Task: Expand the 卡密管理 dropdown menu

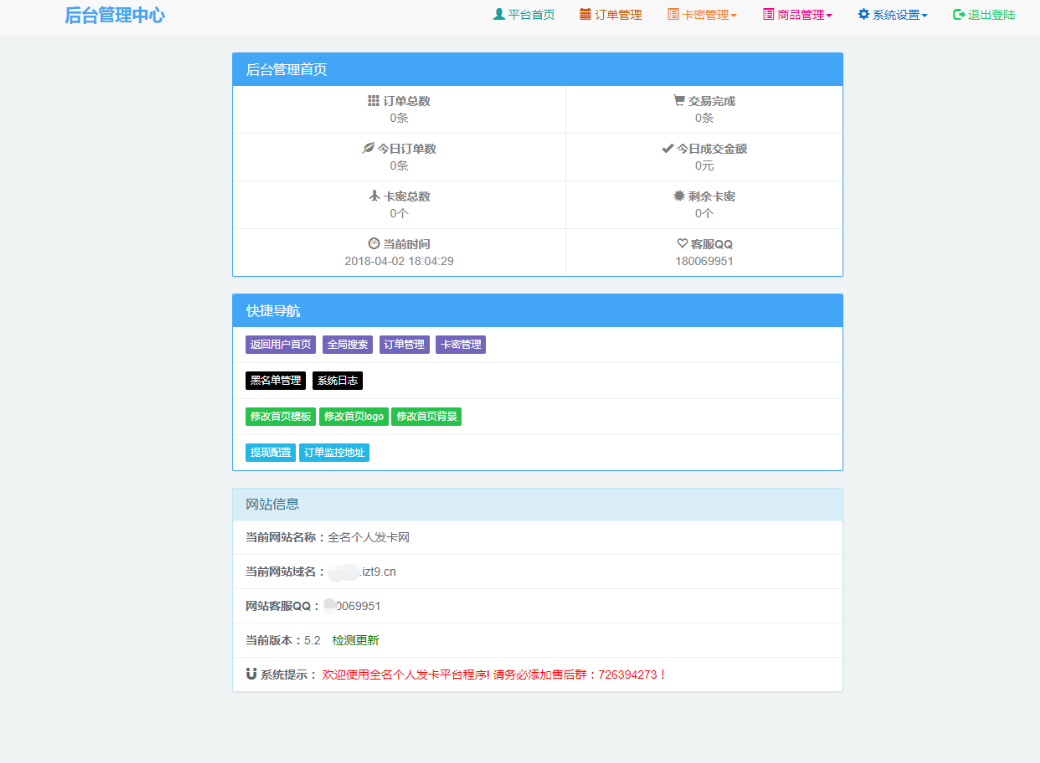Action: coord(702,15)
